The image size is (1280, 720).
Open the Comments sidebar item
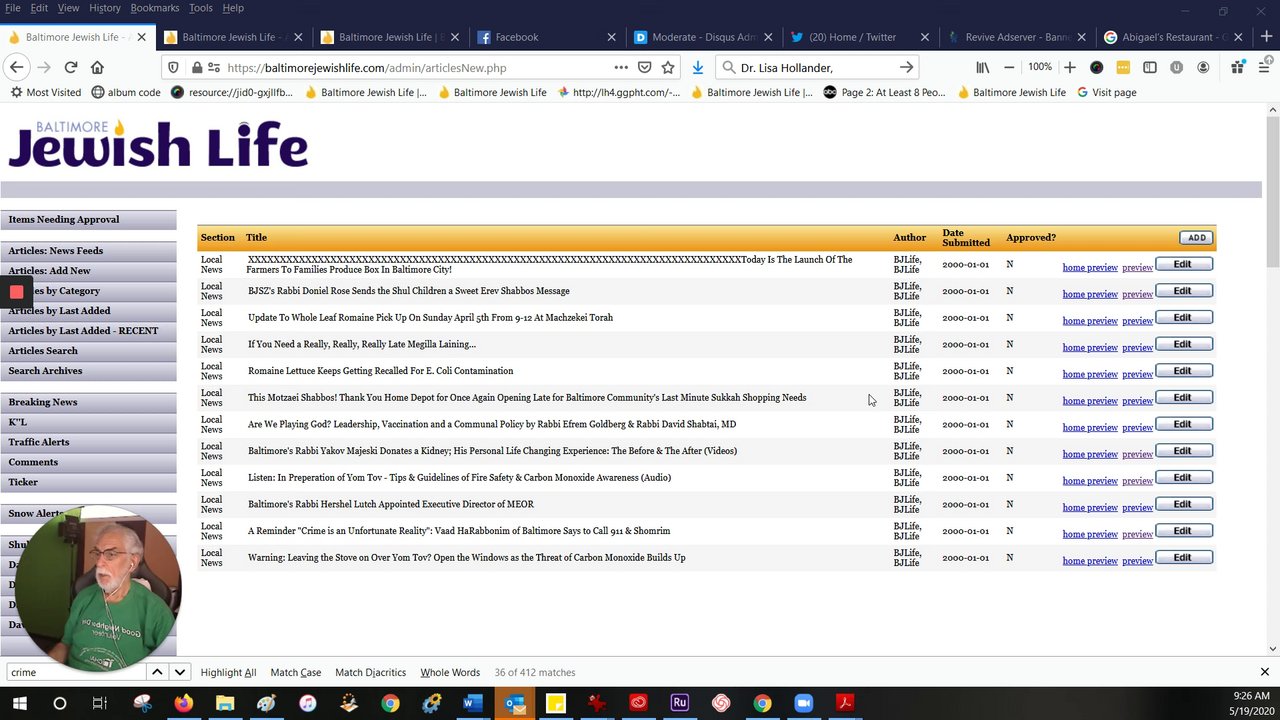pos(88,462)
